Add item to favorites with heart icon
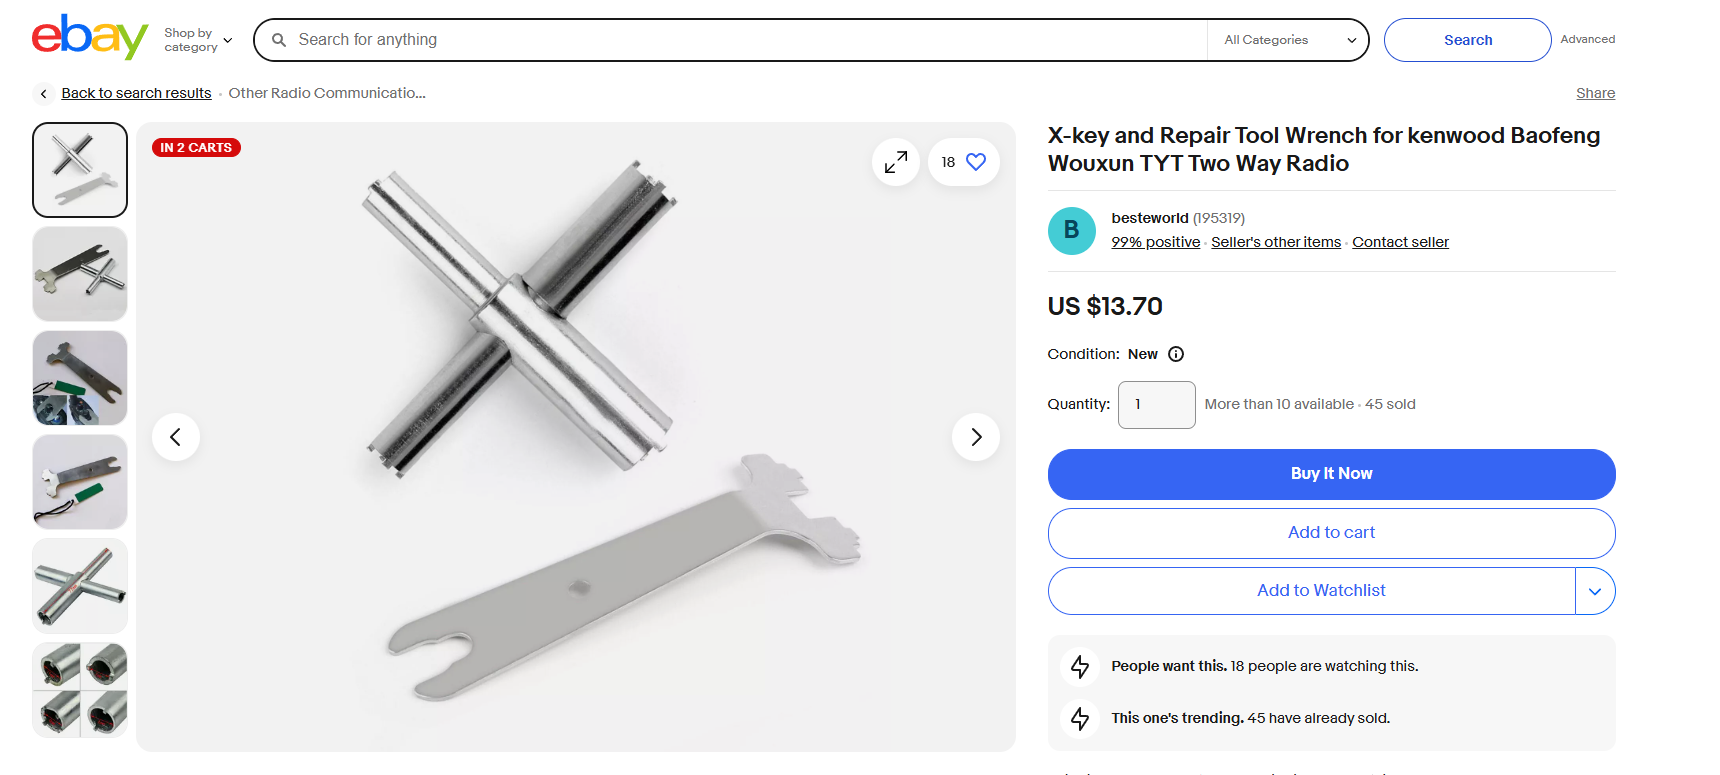 click(976, 162)
